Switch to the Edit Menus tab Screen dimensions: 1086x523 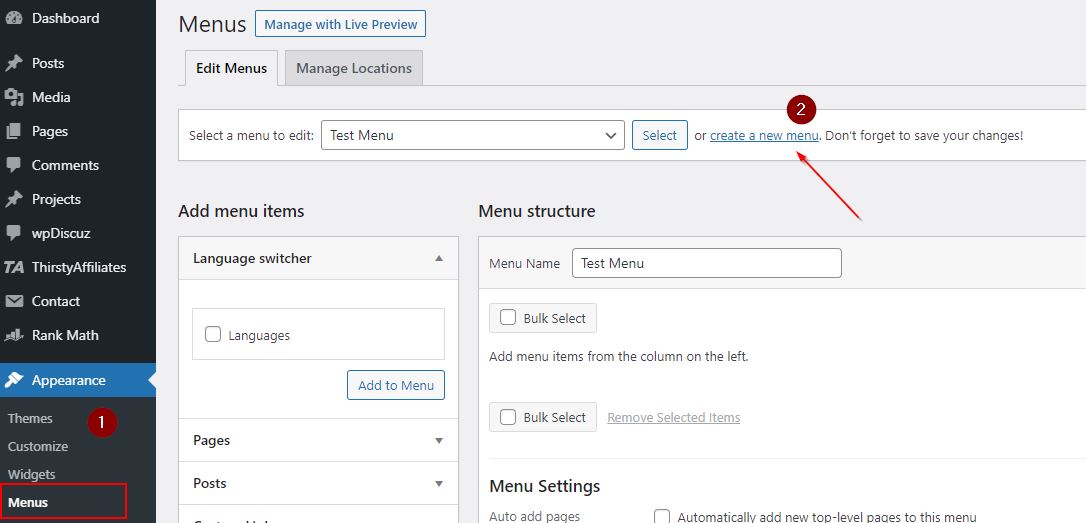click(231, 68)
